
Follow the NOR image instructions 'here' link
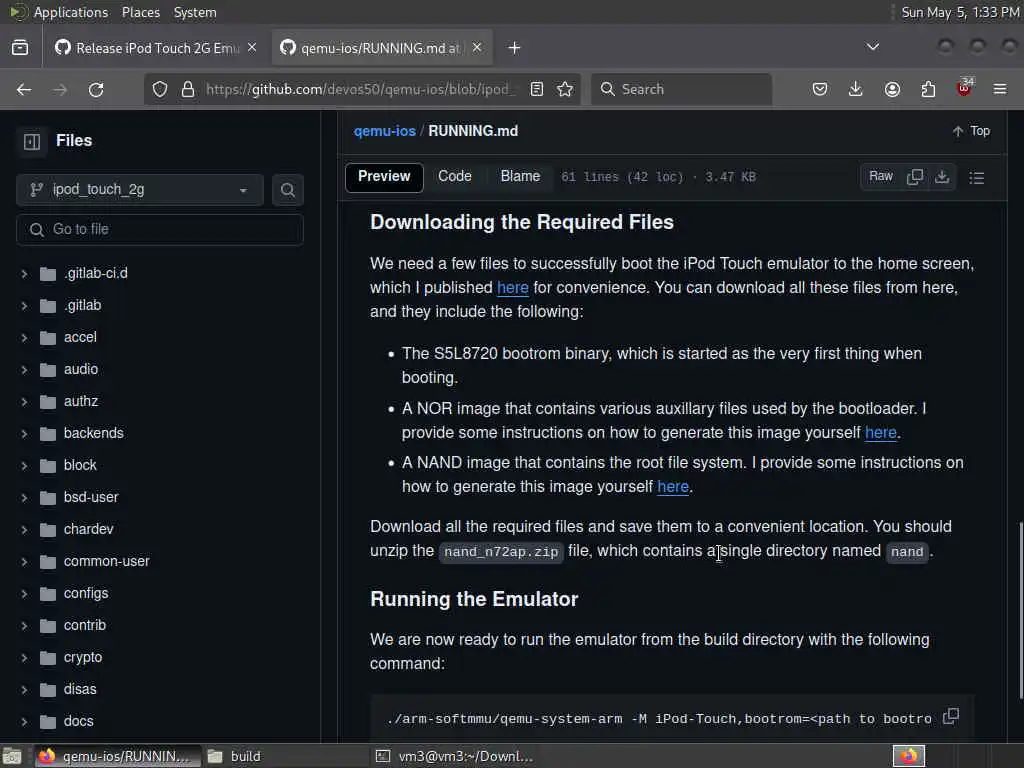880,433
